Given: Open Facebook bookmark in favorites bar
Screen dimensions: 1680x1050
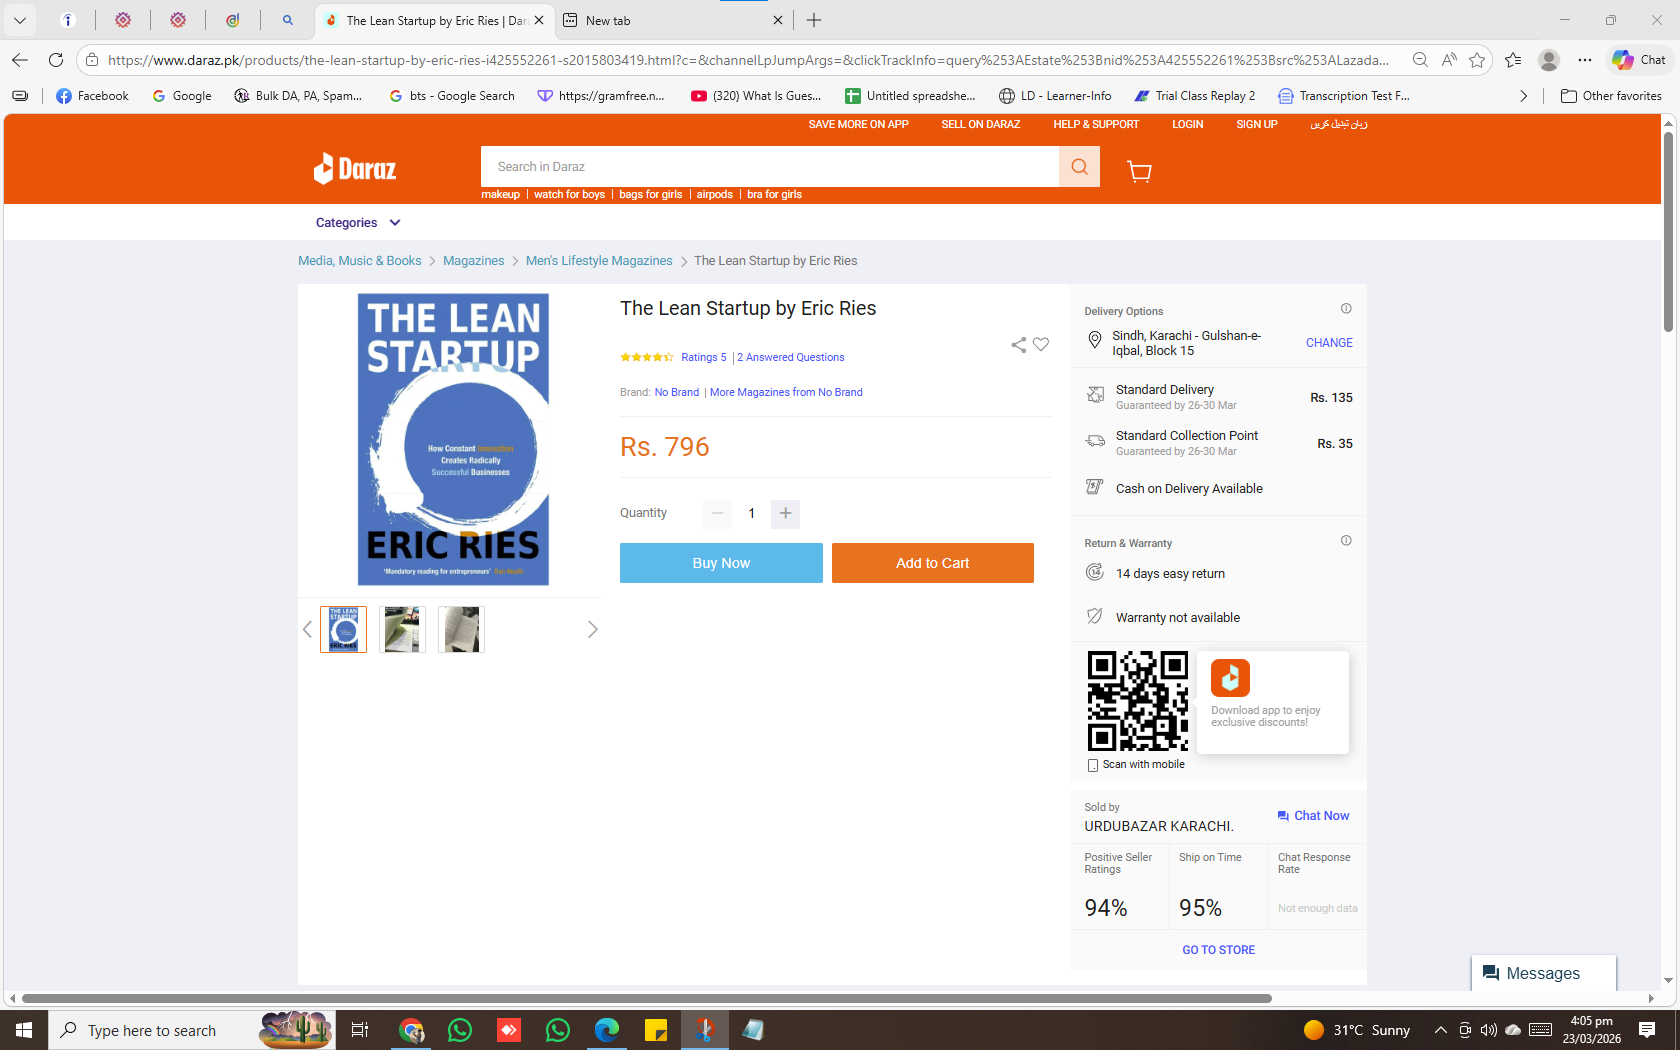Looking at the screenshot, I should [92, 96].
